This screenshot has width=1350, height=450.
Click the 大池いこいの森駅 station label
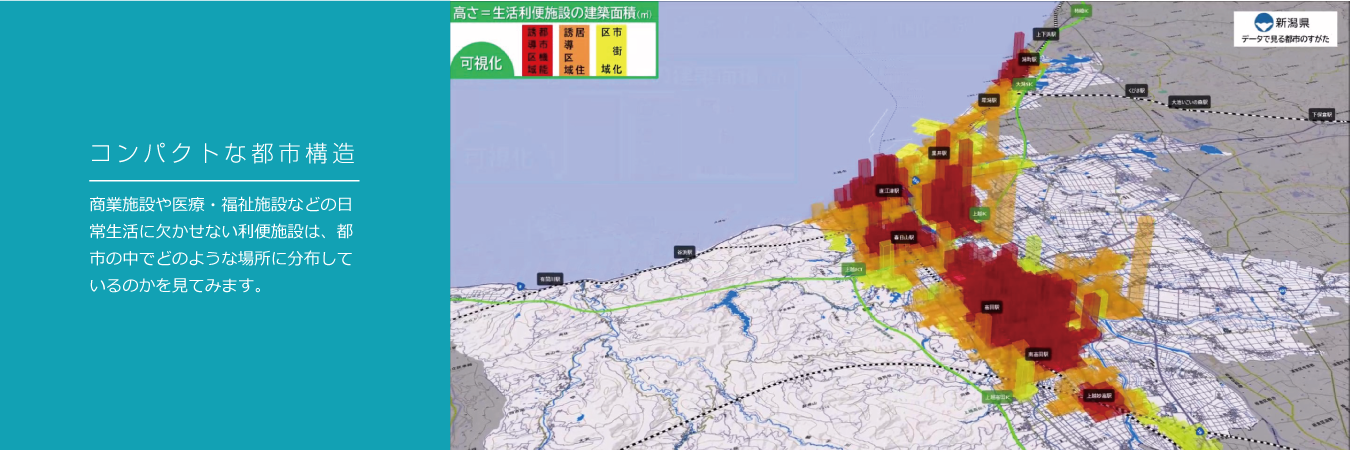(1188, 102)
